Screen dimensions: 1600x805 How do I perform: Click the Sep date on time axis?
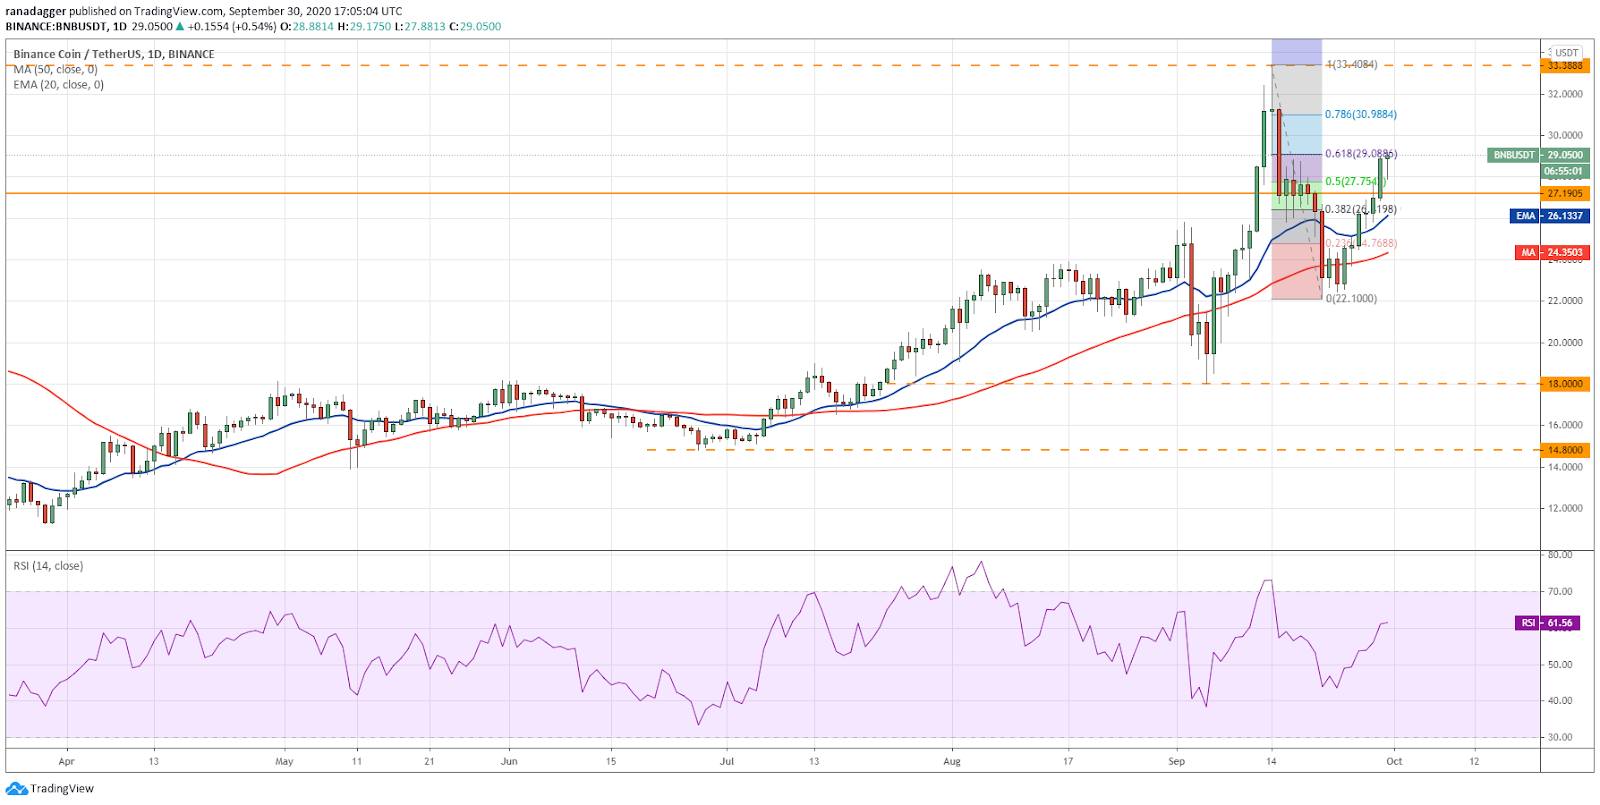pos(1177,761)
